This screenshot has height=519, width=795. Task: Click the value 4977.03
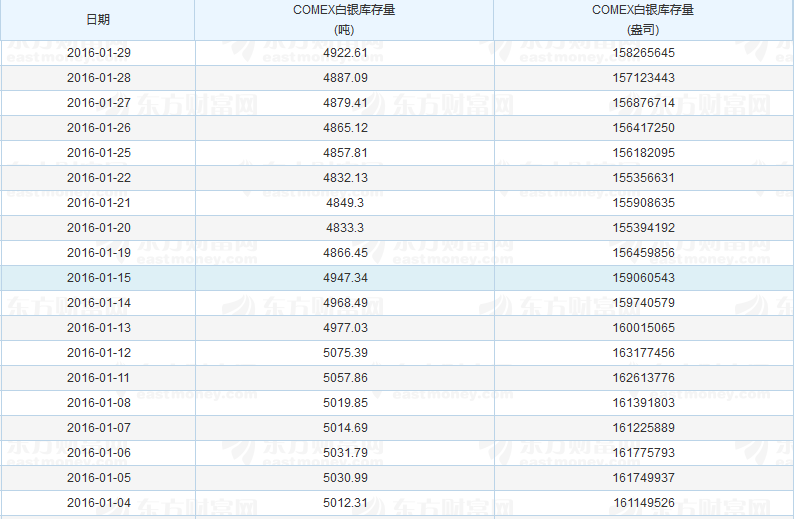tap(345, 328)
